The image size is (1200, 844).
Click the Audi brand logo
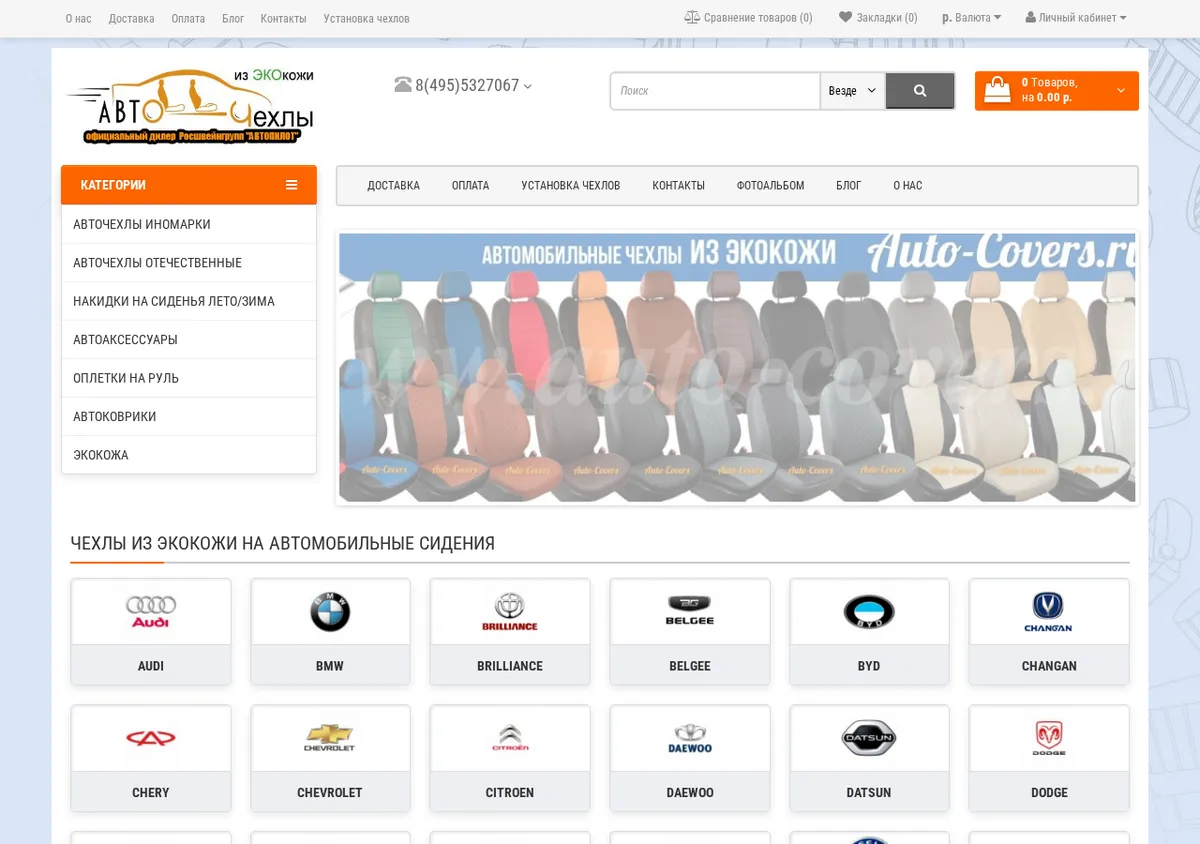pyautogui.click(x=151, y=612)
